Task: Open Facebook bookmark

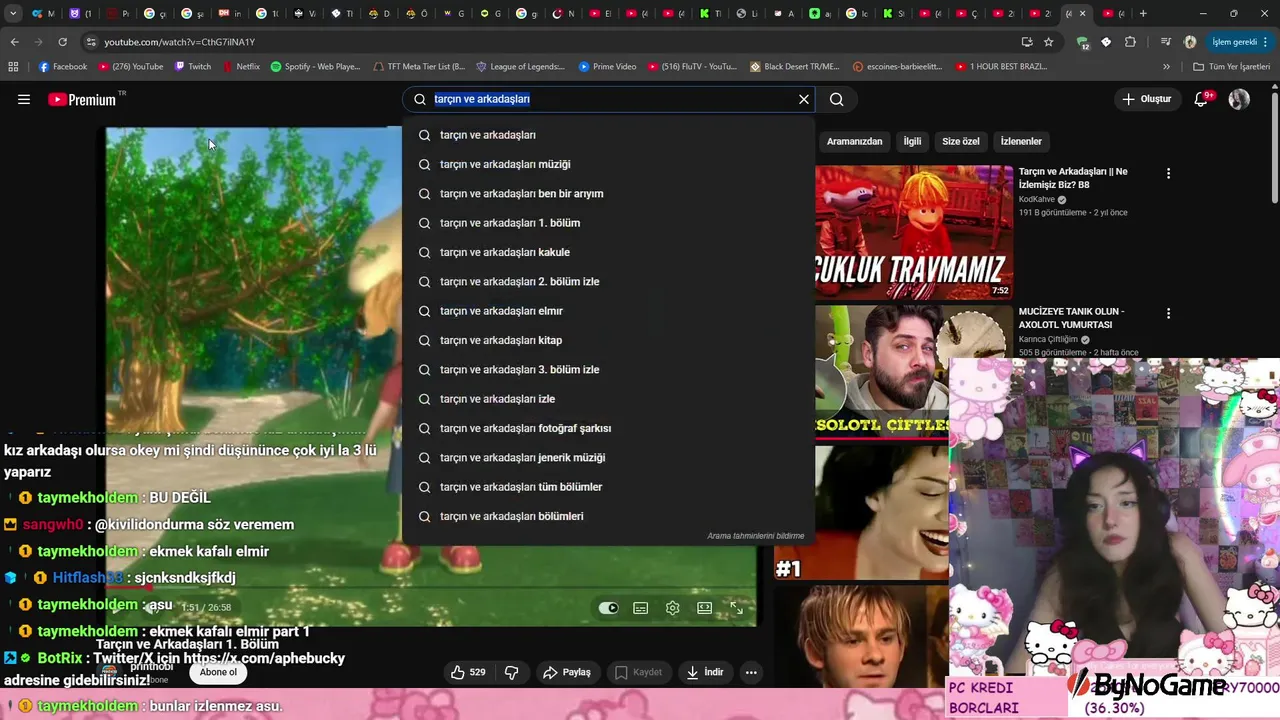Action: pyautogui.click(x=63, y=67)
